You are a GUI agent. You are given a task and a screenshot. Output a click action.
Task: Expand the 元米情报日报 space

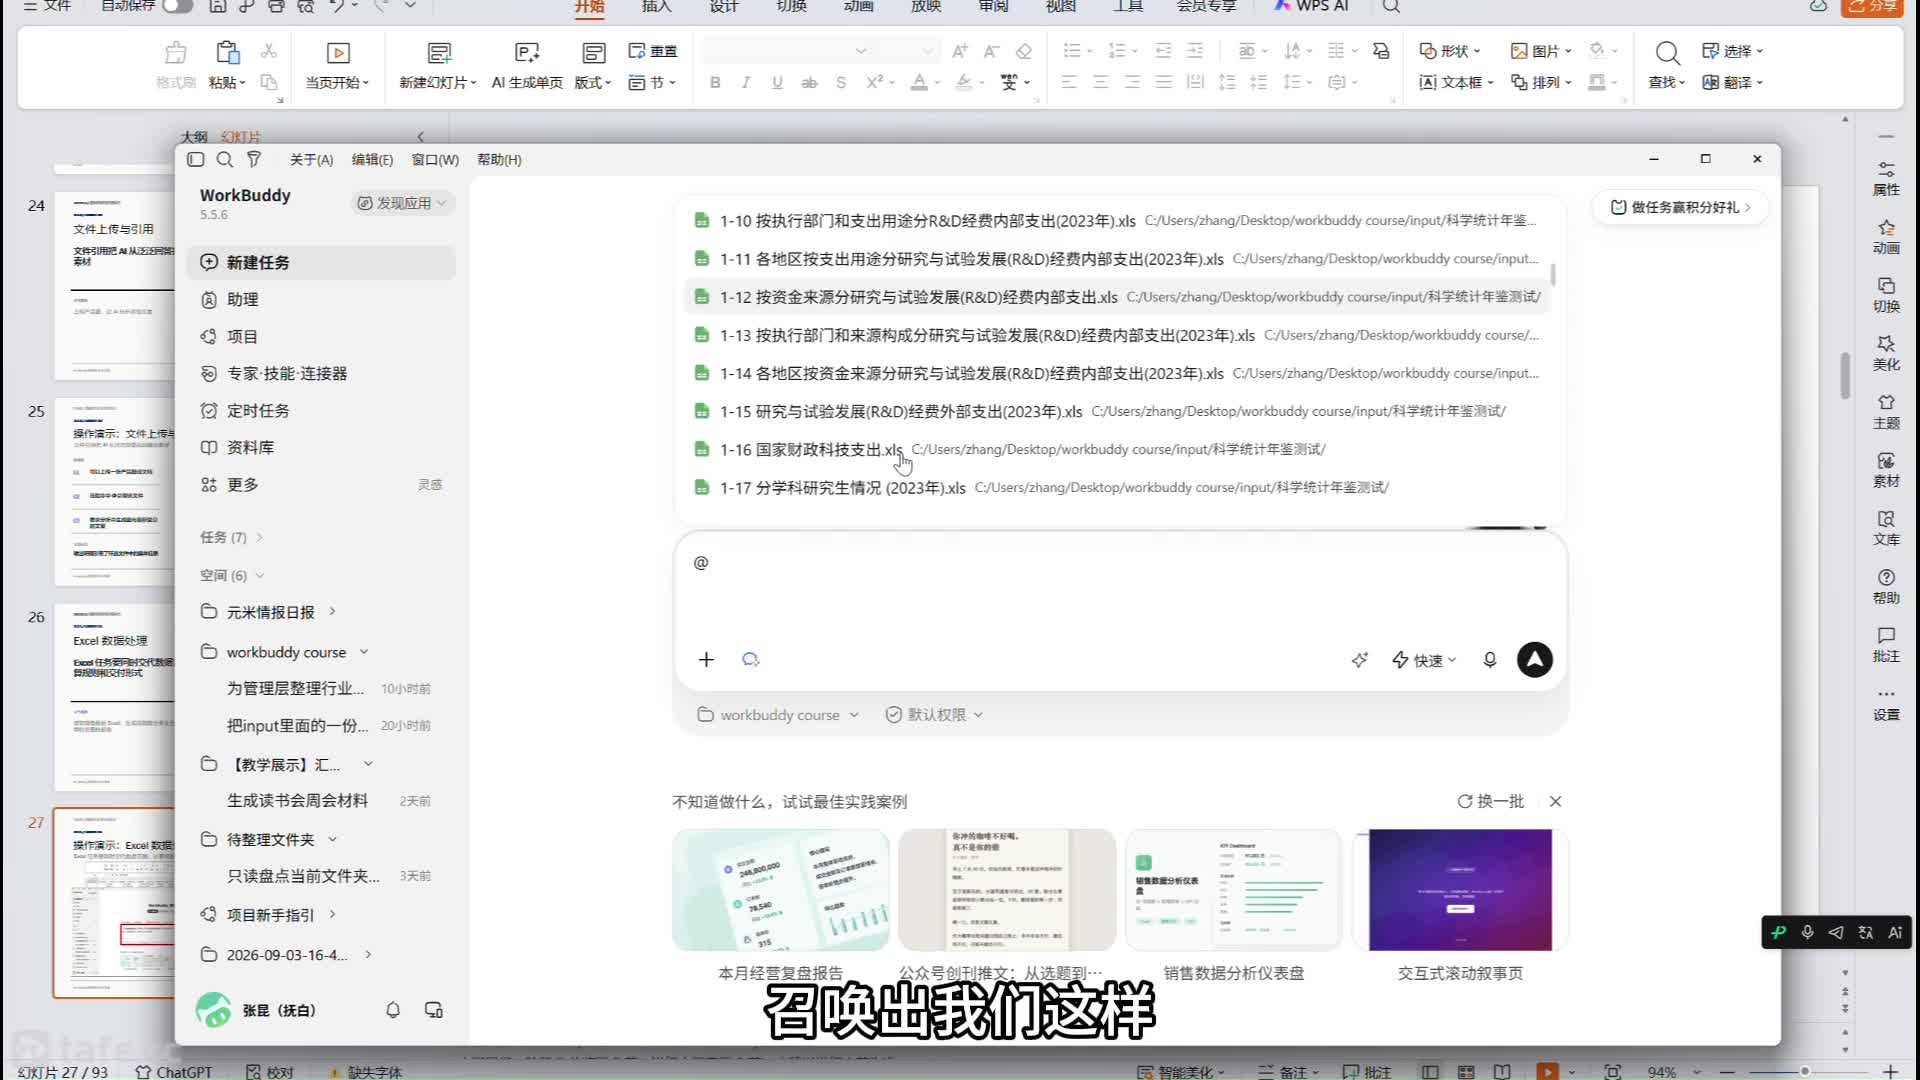point(332,612)
